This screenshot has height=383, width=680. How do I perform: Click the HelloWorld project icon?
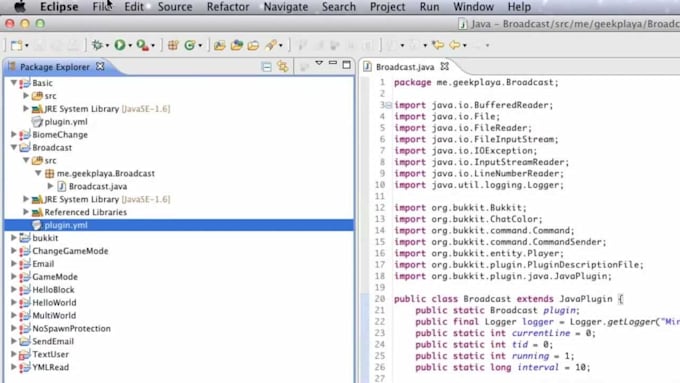click(x=25, y=303)
